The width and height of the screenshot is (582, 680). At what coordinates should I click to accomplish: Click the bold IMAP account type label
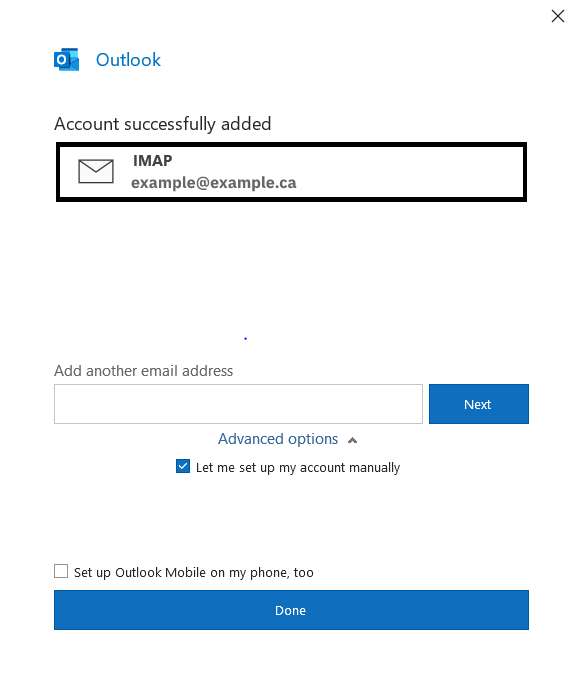153,160
